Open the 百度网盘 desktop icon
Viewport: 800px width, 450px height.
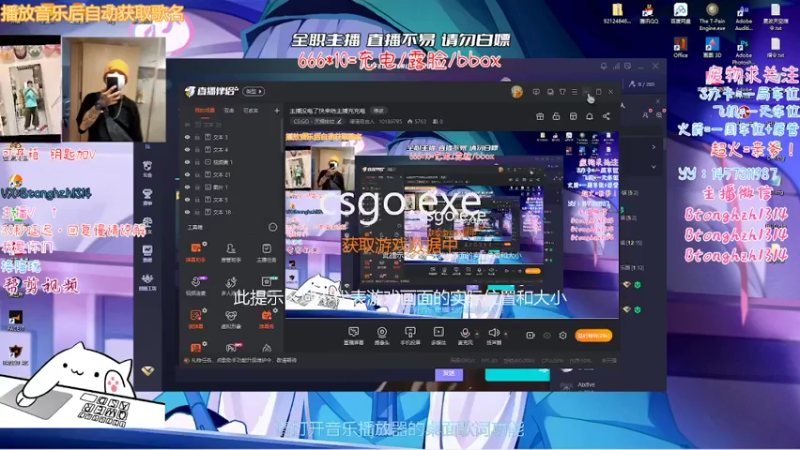pos(680,13)
